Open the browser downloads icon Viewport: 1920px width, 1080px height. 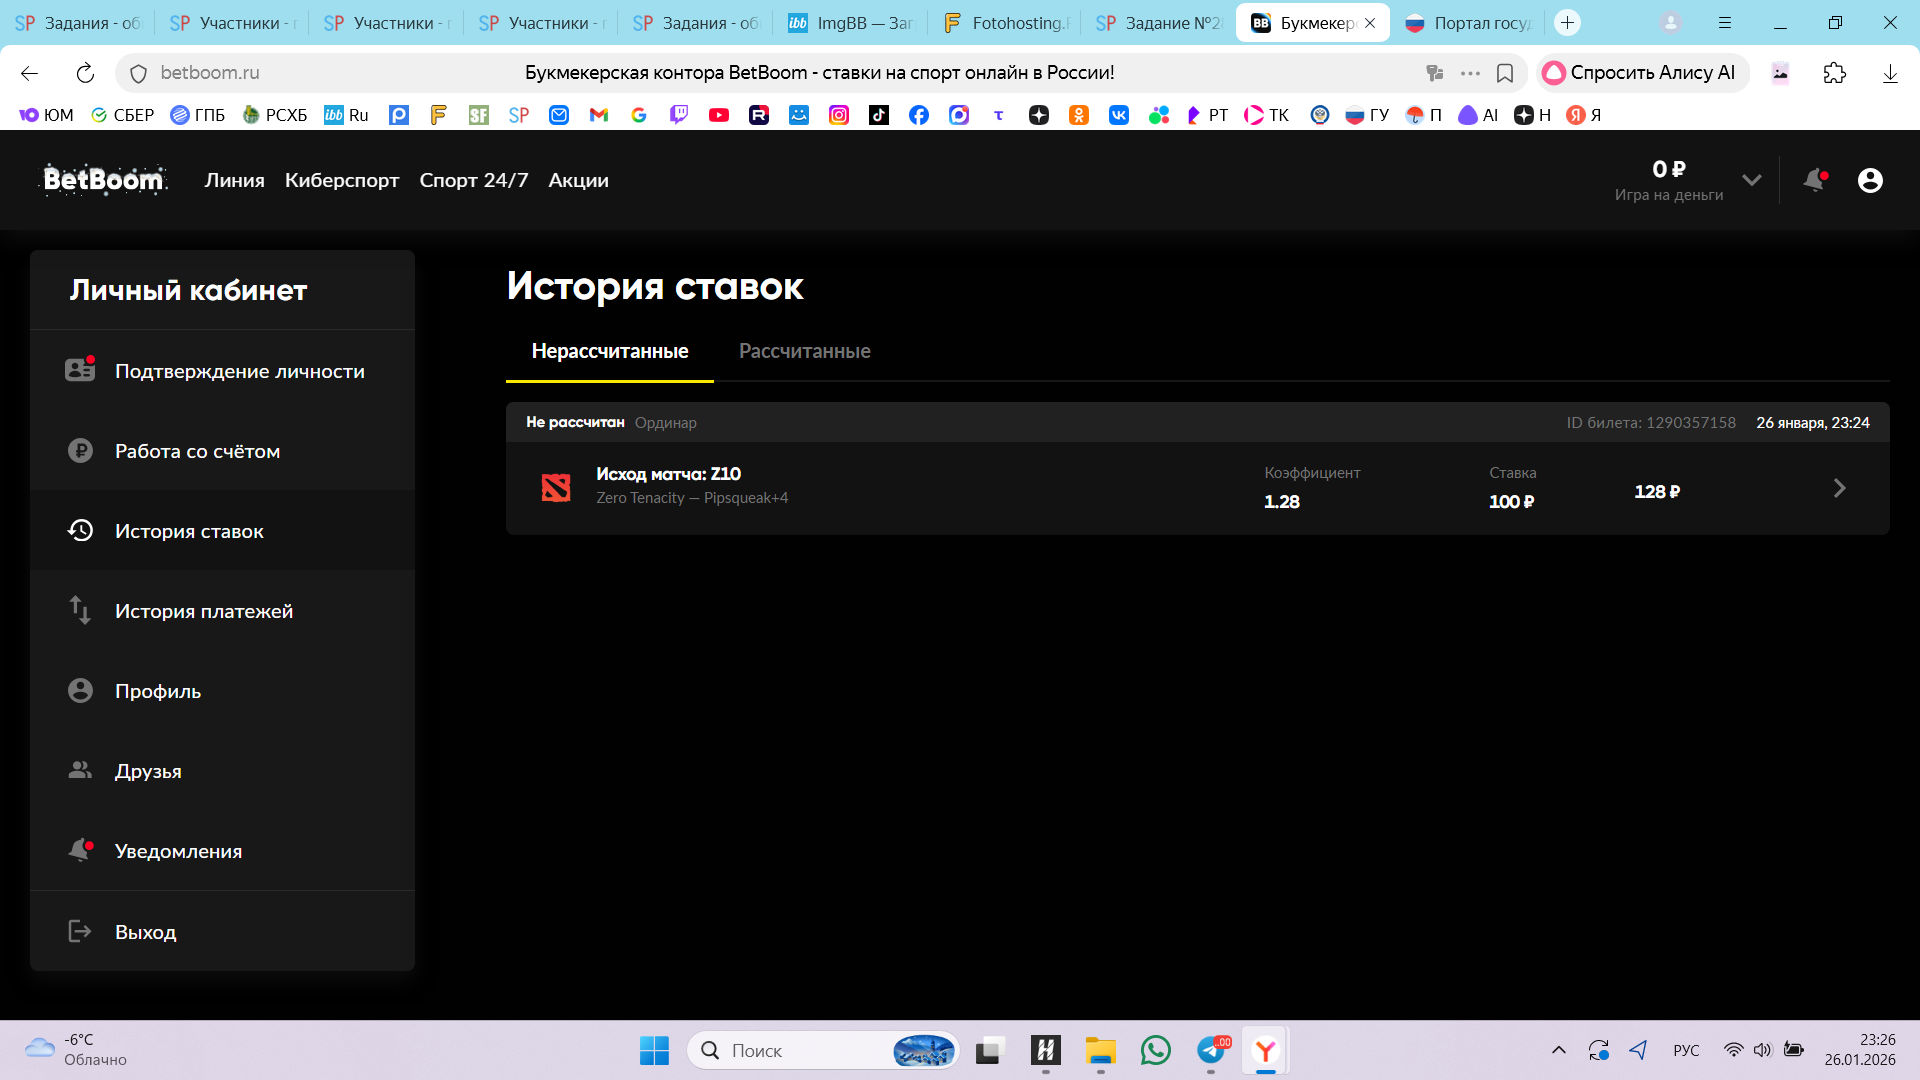pos(1890,73)
